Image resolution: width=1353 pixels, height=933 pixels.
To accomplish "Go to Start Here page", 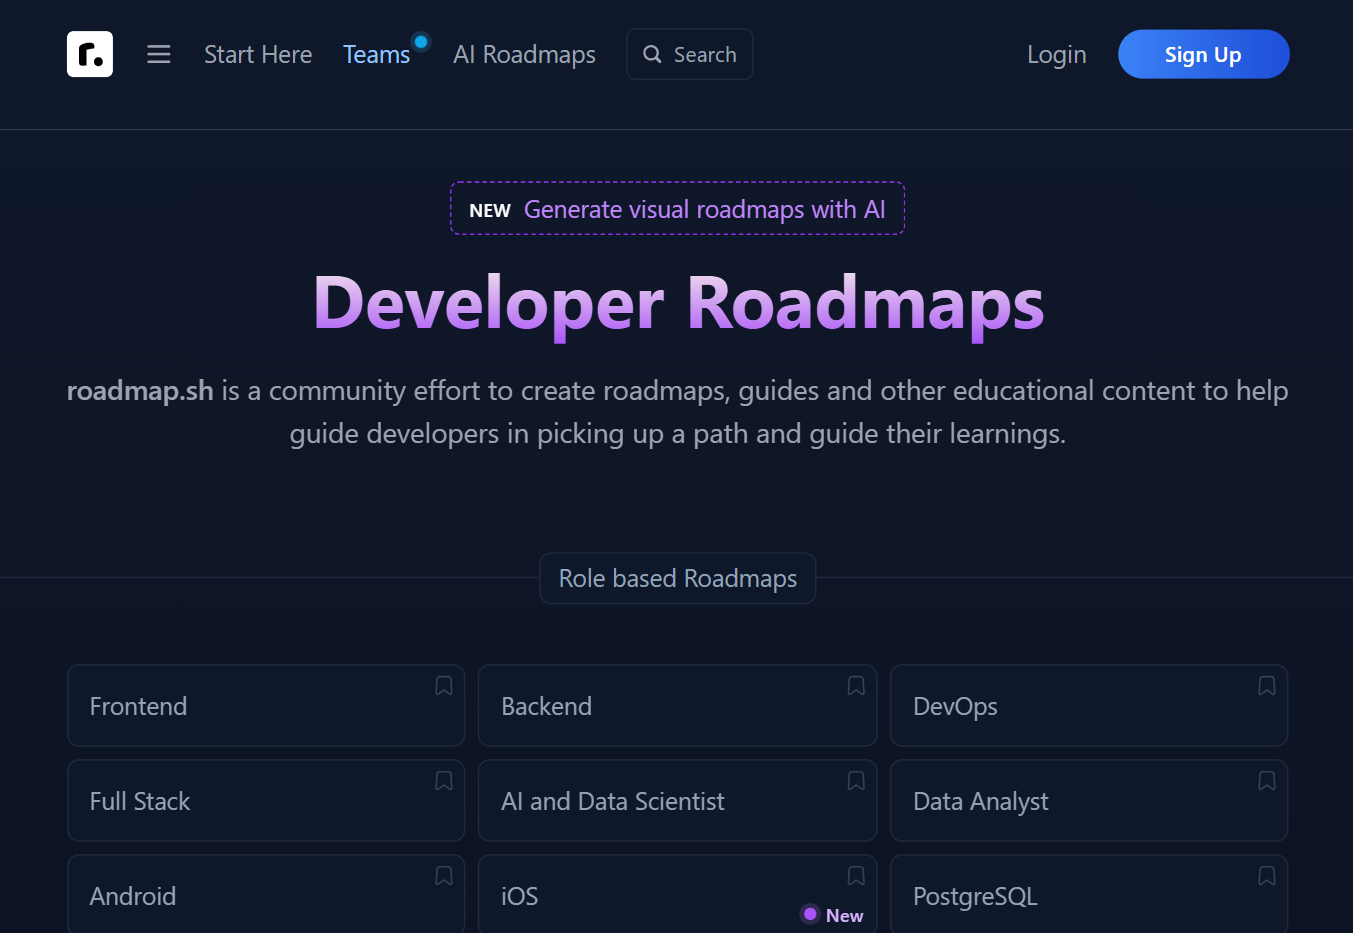I will click(258, 54).
